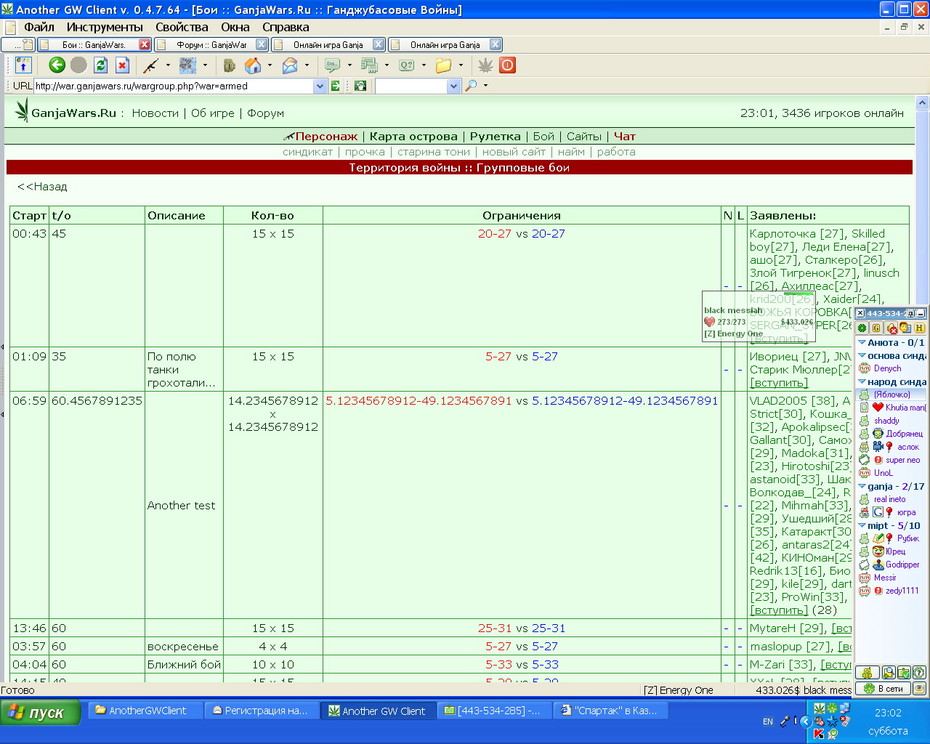Screen dimensions: 930x744
Task: Open dropdown arrow next to mail icon
Action: [306, 65]
